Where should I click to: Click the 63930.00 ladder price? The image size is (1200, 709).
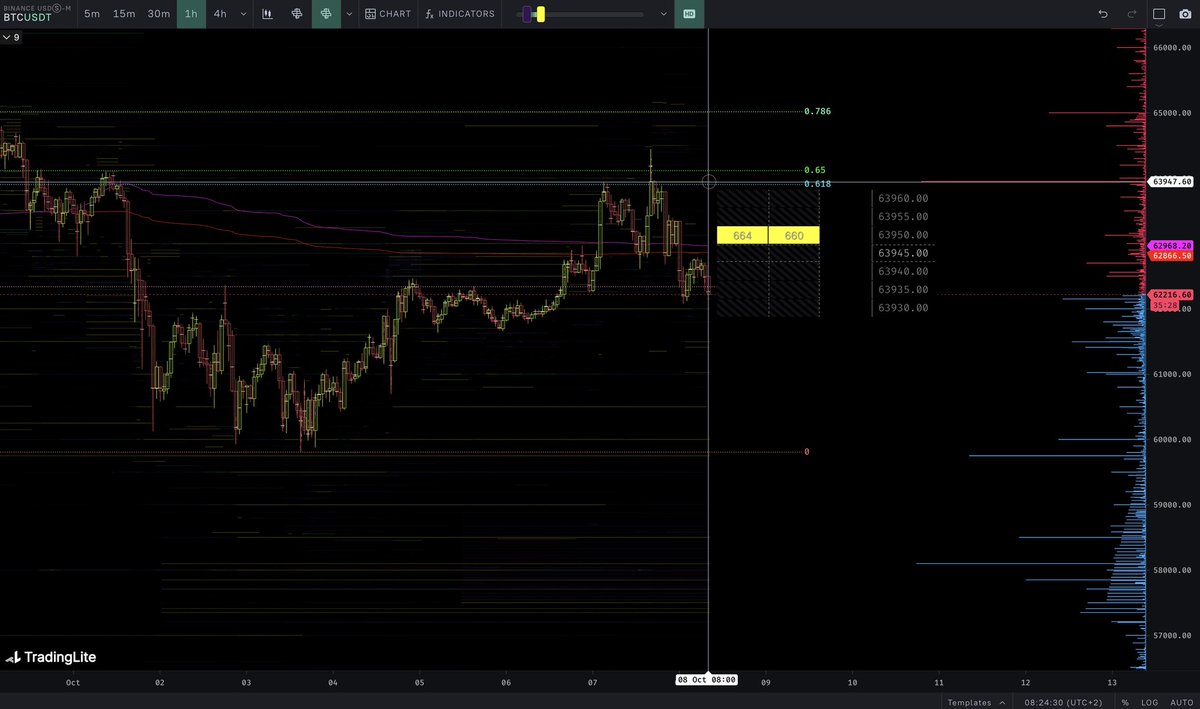903,308
